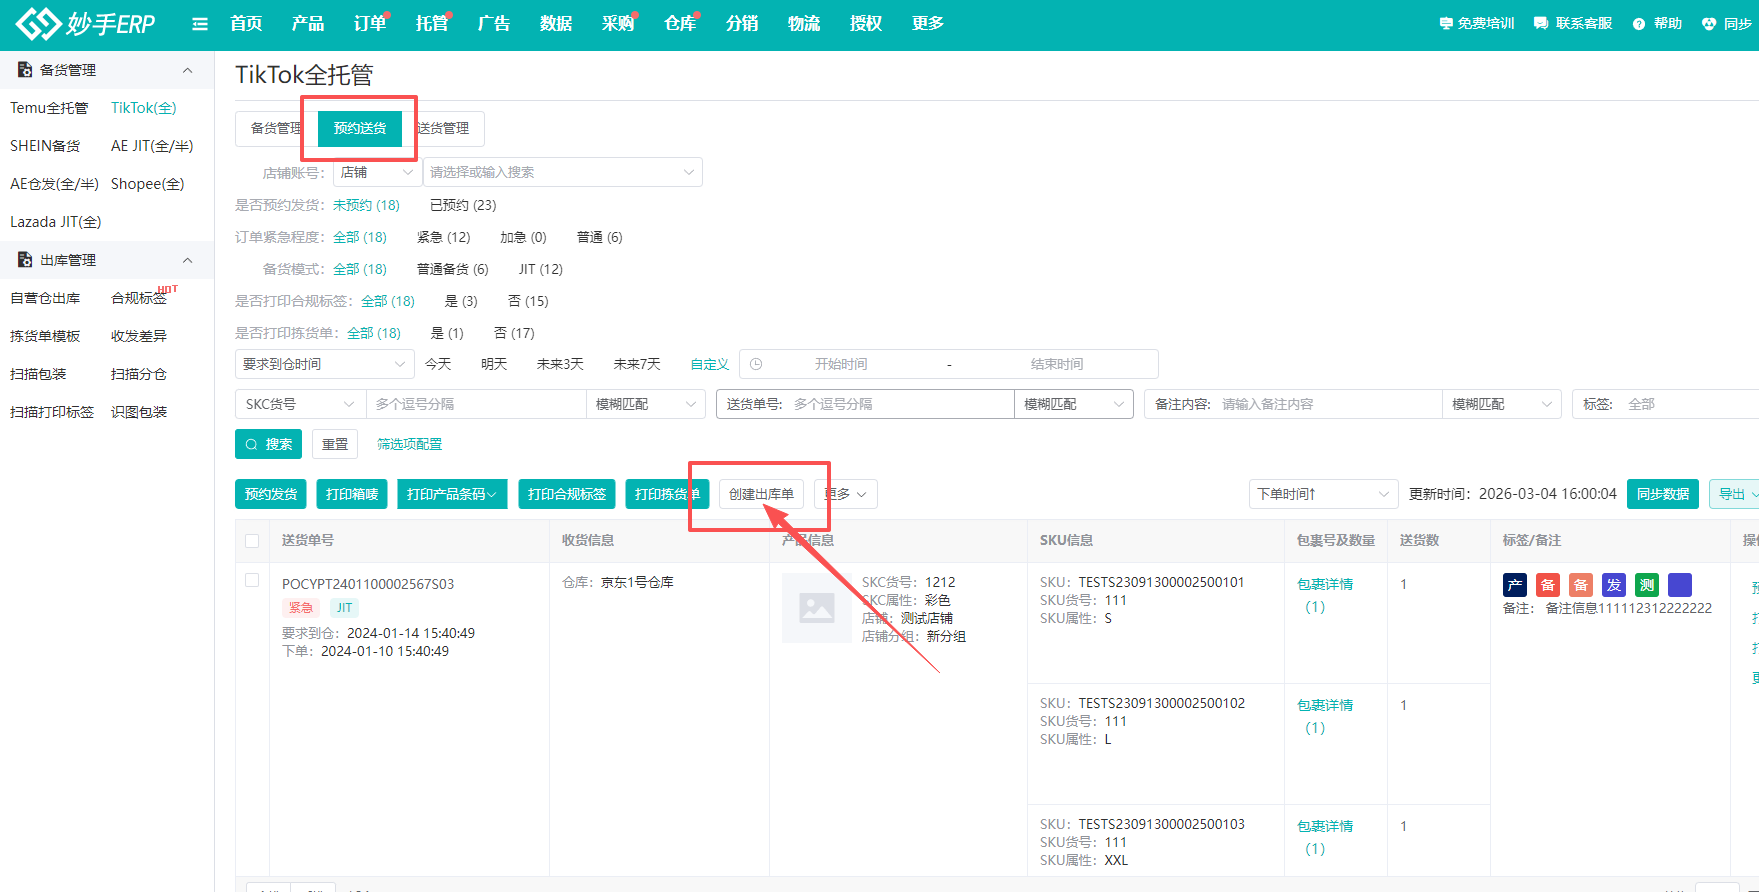Toggle the select-all checkbox in table header

pyautogui.click(x=252, y=541)
